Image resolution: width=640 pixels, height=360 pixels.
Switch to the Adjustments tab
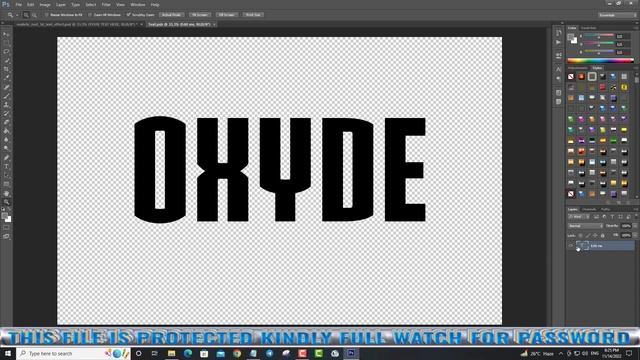point(578,68)
